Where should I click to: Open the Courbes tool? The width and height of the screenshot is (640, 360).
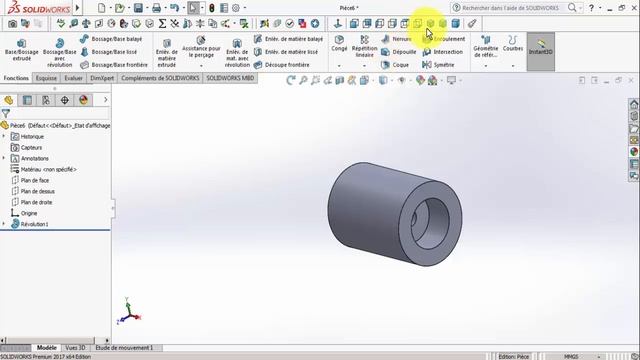pos(513,43)
